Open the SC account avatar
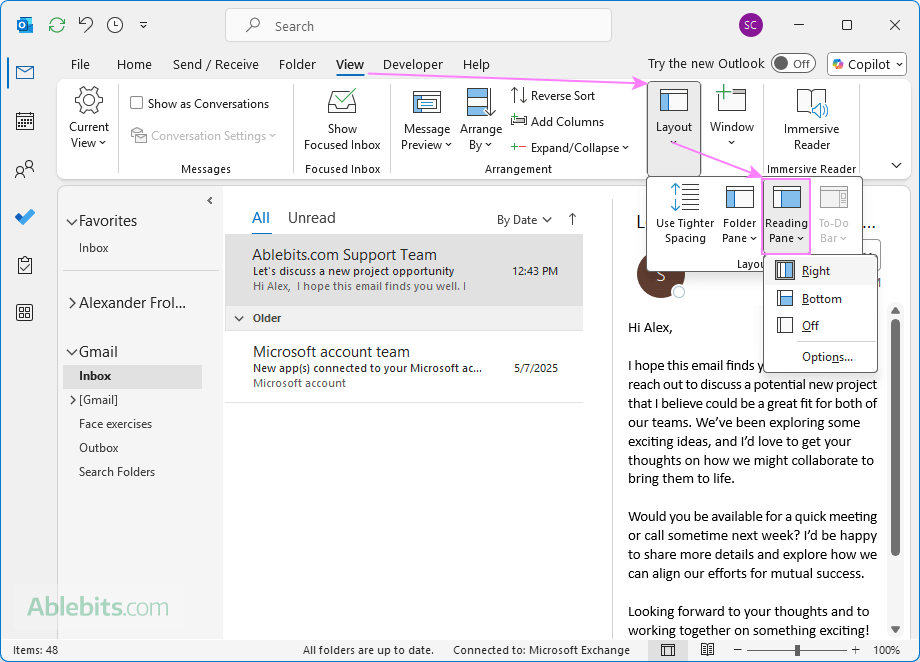The image size is (920, 662). click(x=750, y=25)
